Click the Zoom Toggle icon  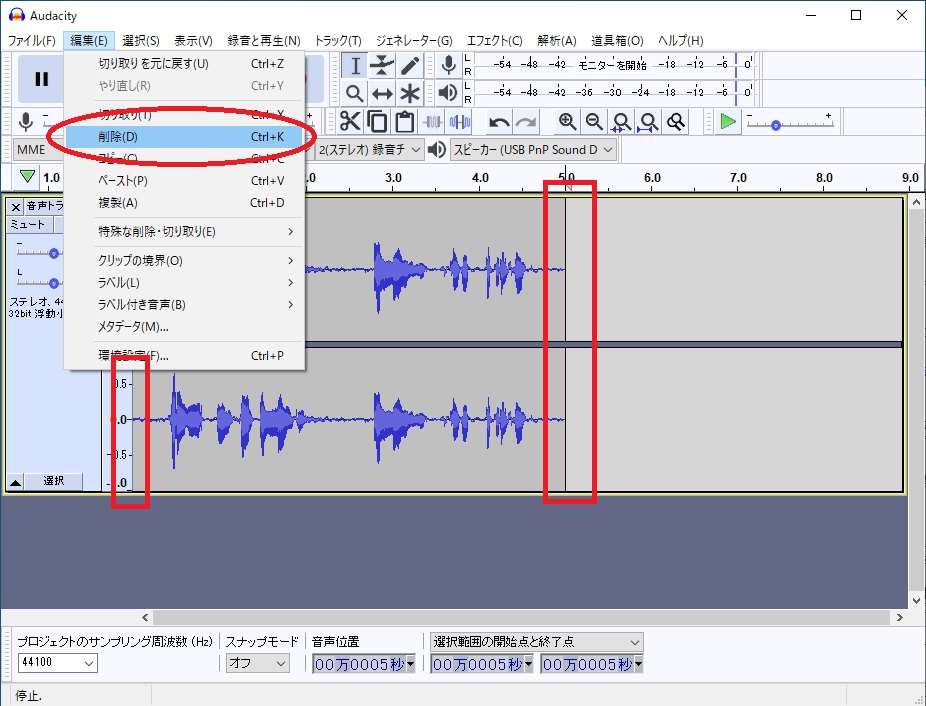tap(676, 122)
